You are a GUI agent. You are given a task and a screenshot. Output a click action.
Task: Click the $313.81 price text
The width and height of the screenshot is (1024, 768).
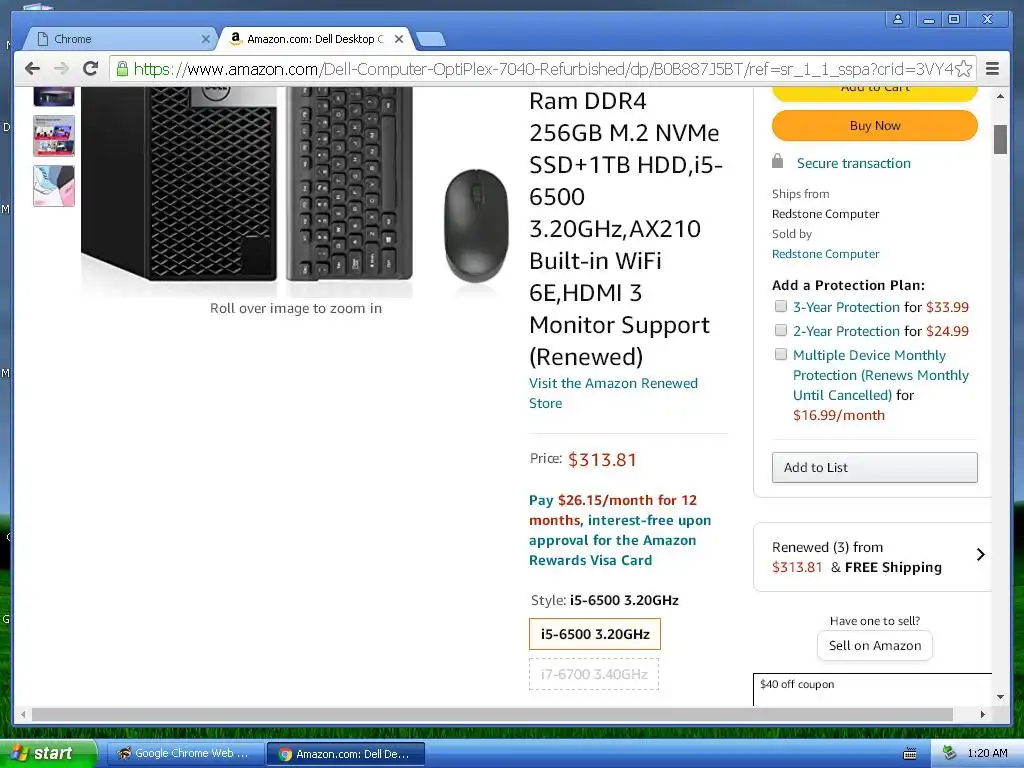pos(602,460)
